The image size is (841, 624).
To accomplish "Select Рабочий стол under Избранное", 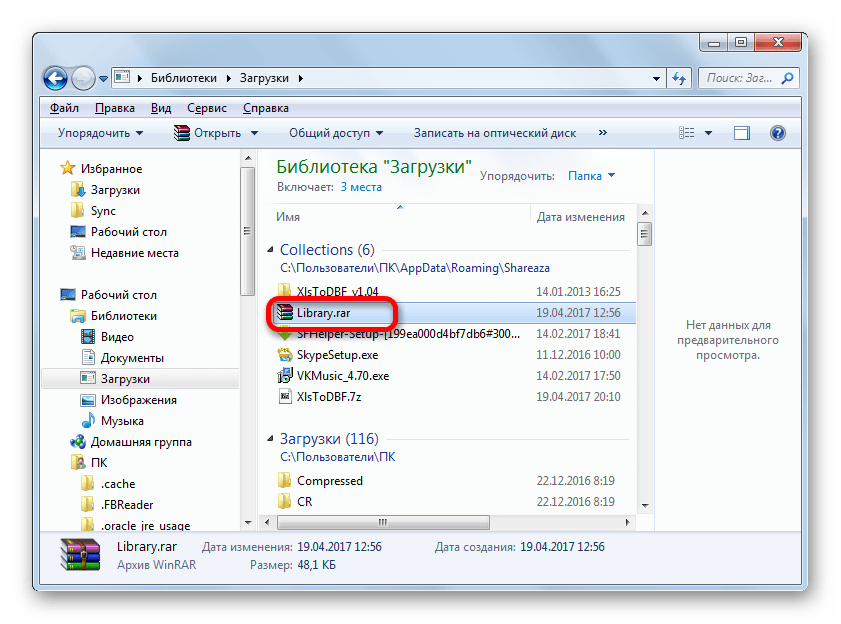I will point(129,232).
